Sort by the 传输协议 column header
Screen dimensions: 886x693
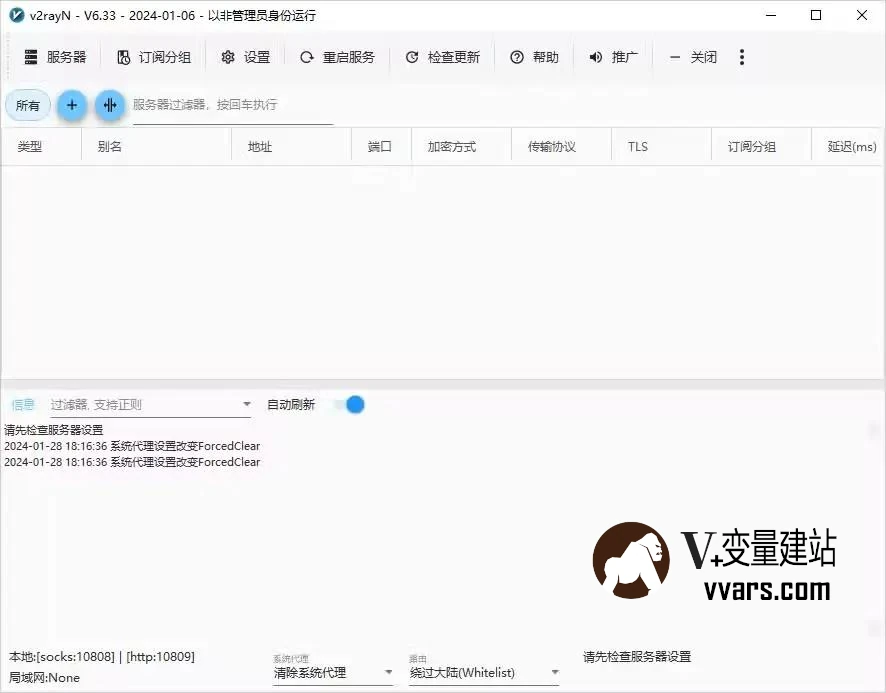pos(562,147)
